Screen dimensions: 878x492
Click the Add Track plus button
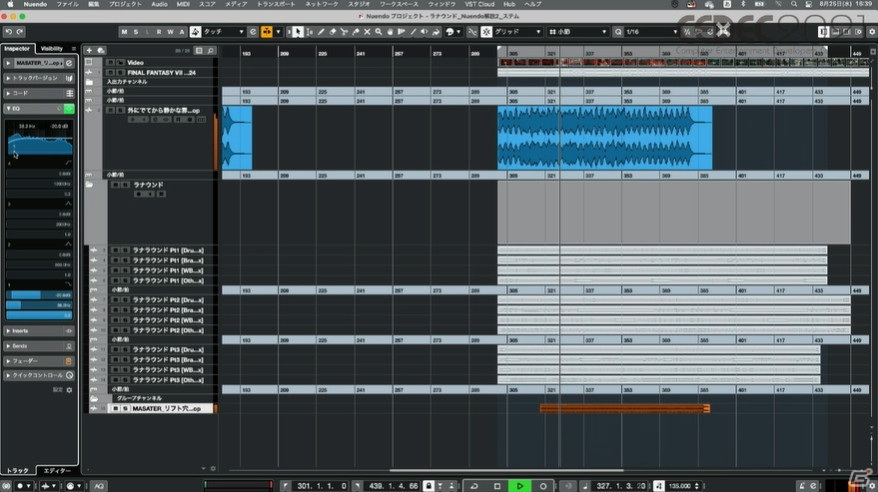90,50
